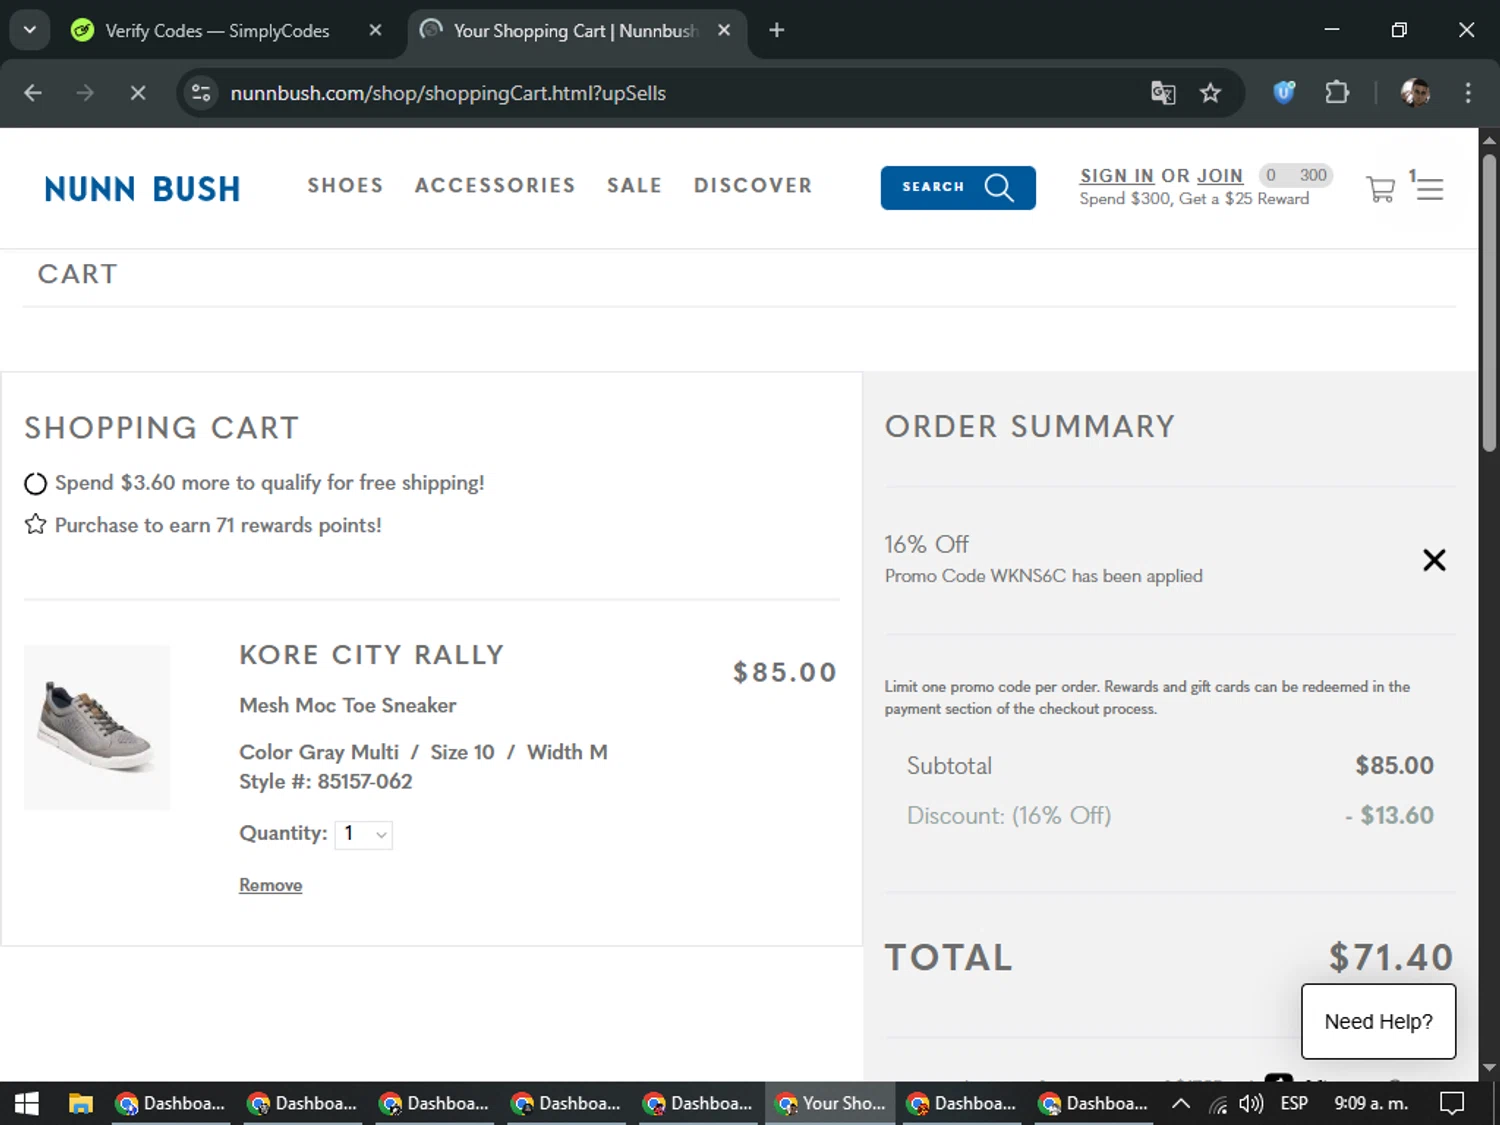View site information icon in address bar
This screenshot has height=1125, width=1500.
[201, 93]
